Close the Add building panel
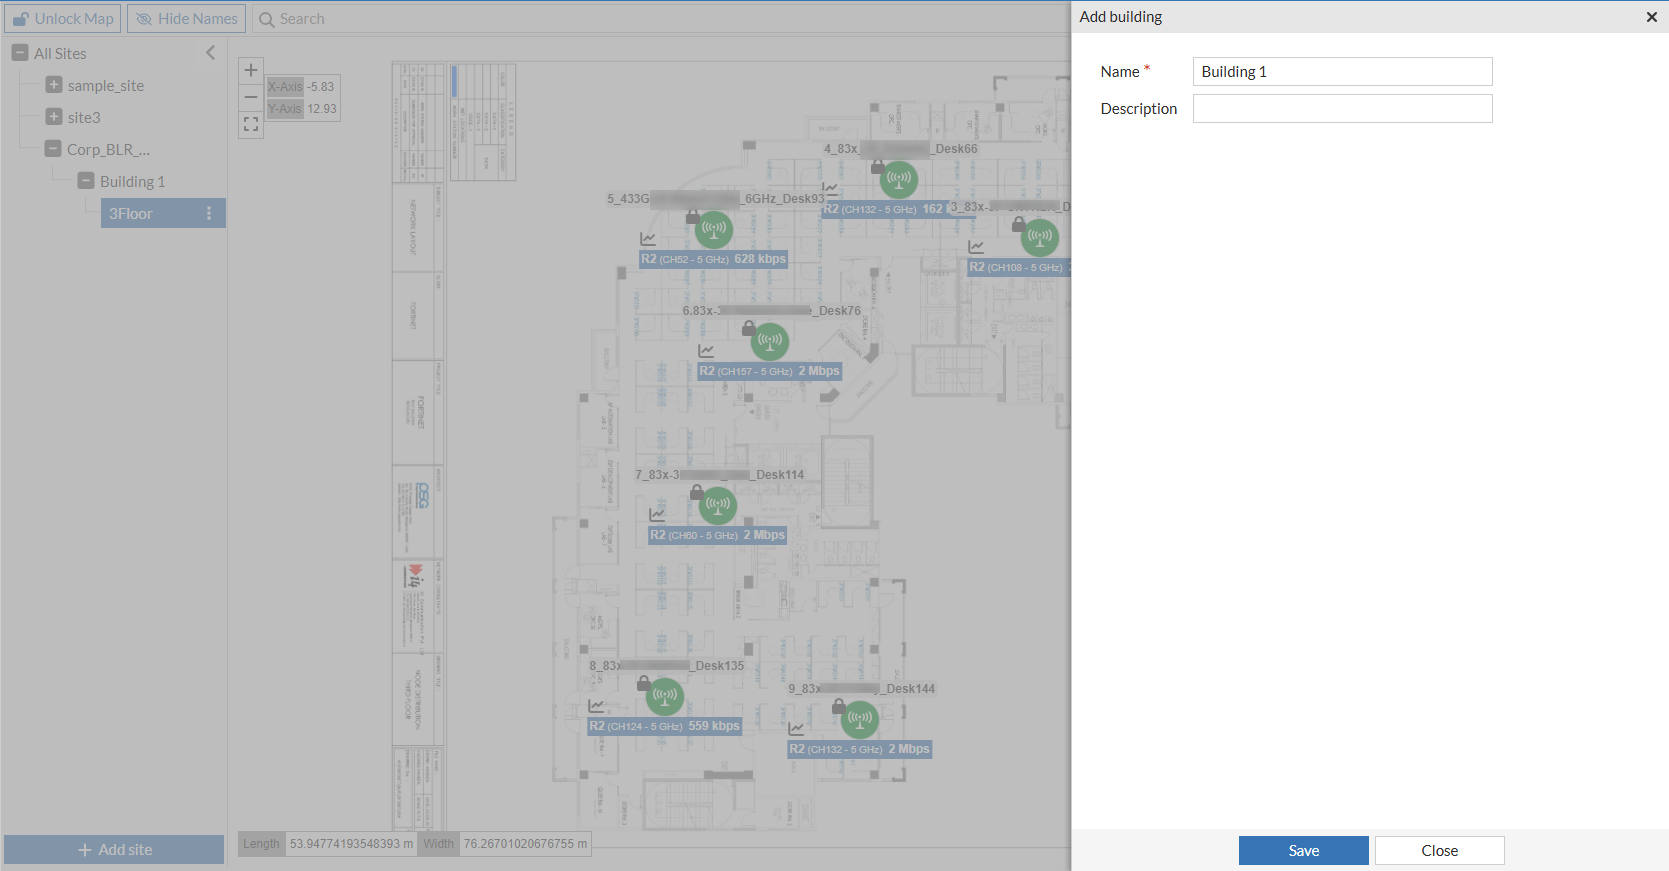The height and width of the screenshot is (871, 1669). (1651, 17)
